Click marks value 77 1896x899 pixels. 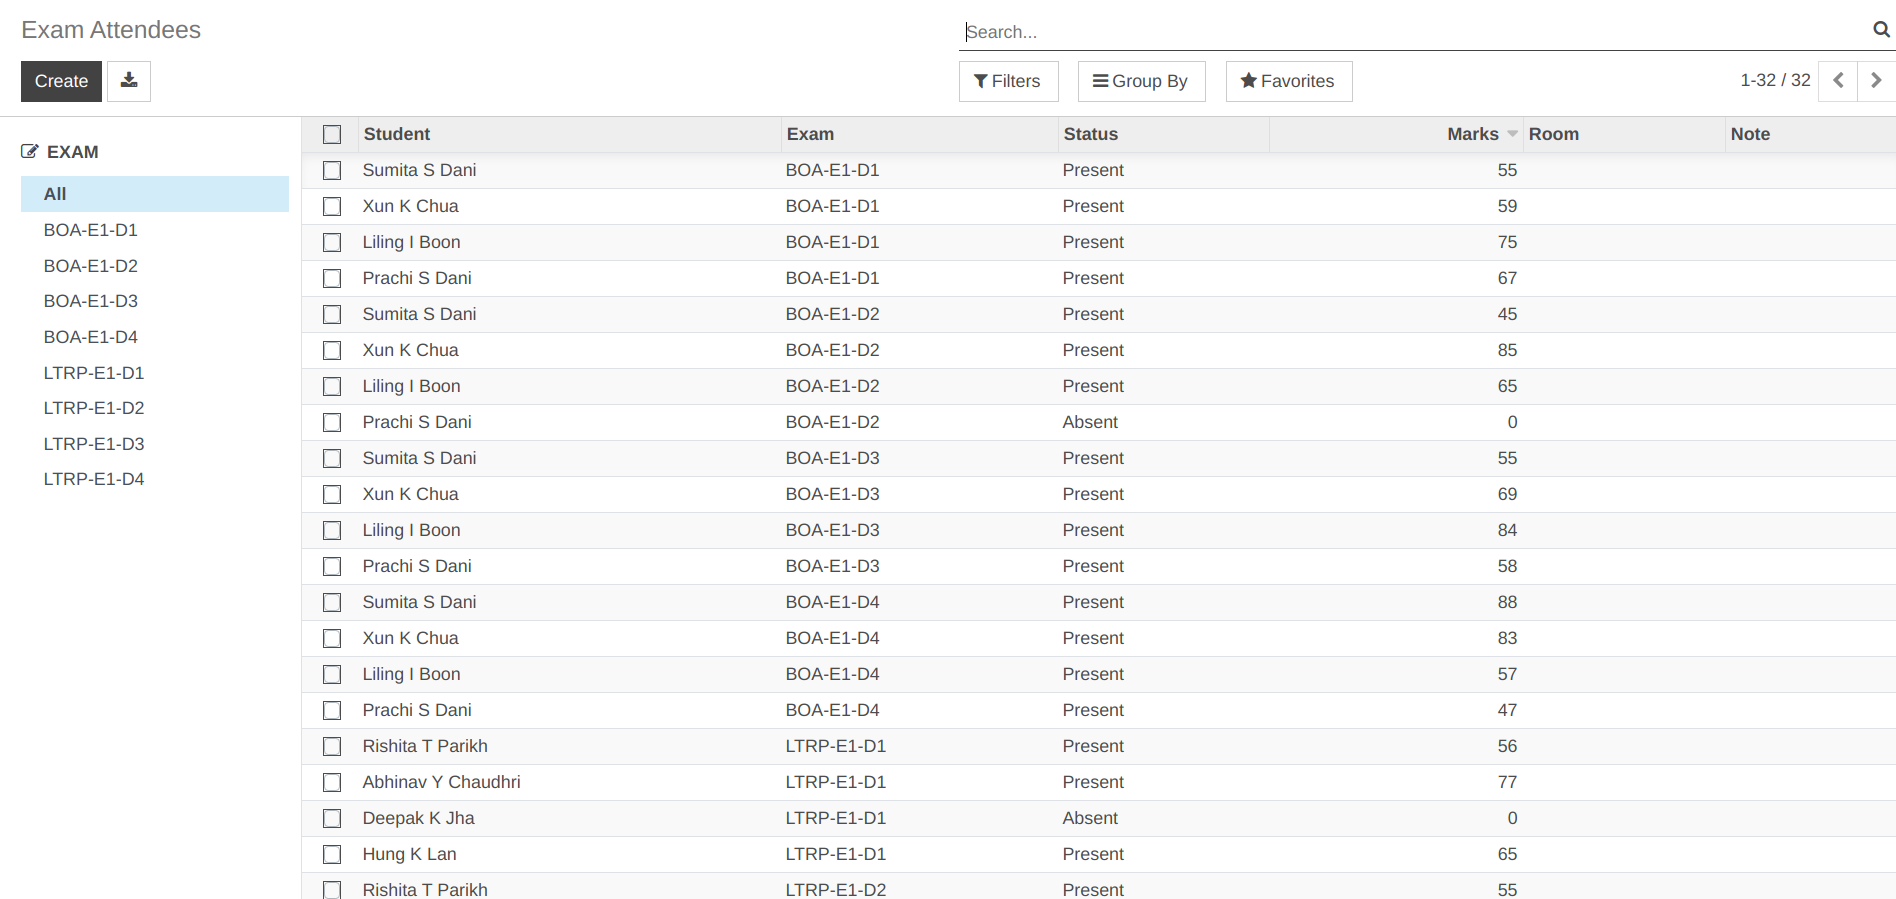point(1507,782)
